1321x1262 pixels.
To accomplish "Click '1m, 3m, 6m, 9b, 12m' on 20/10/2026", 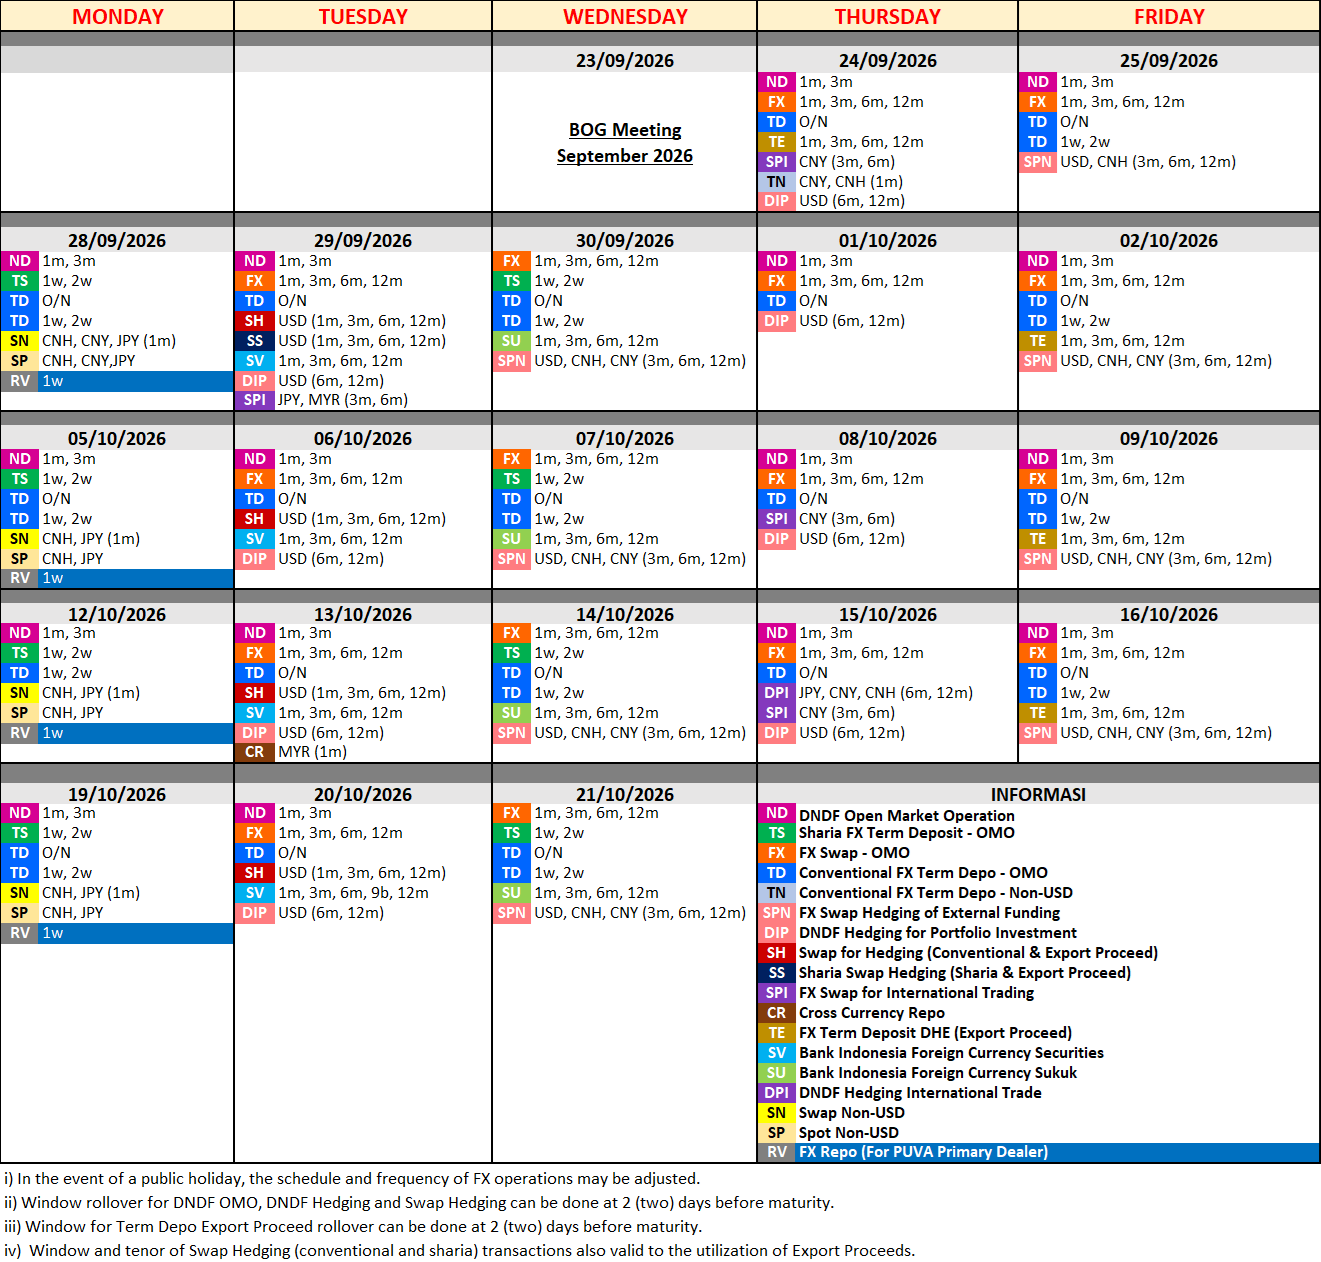I will point(354,893).
